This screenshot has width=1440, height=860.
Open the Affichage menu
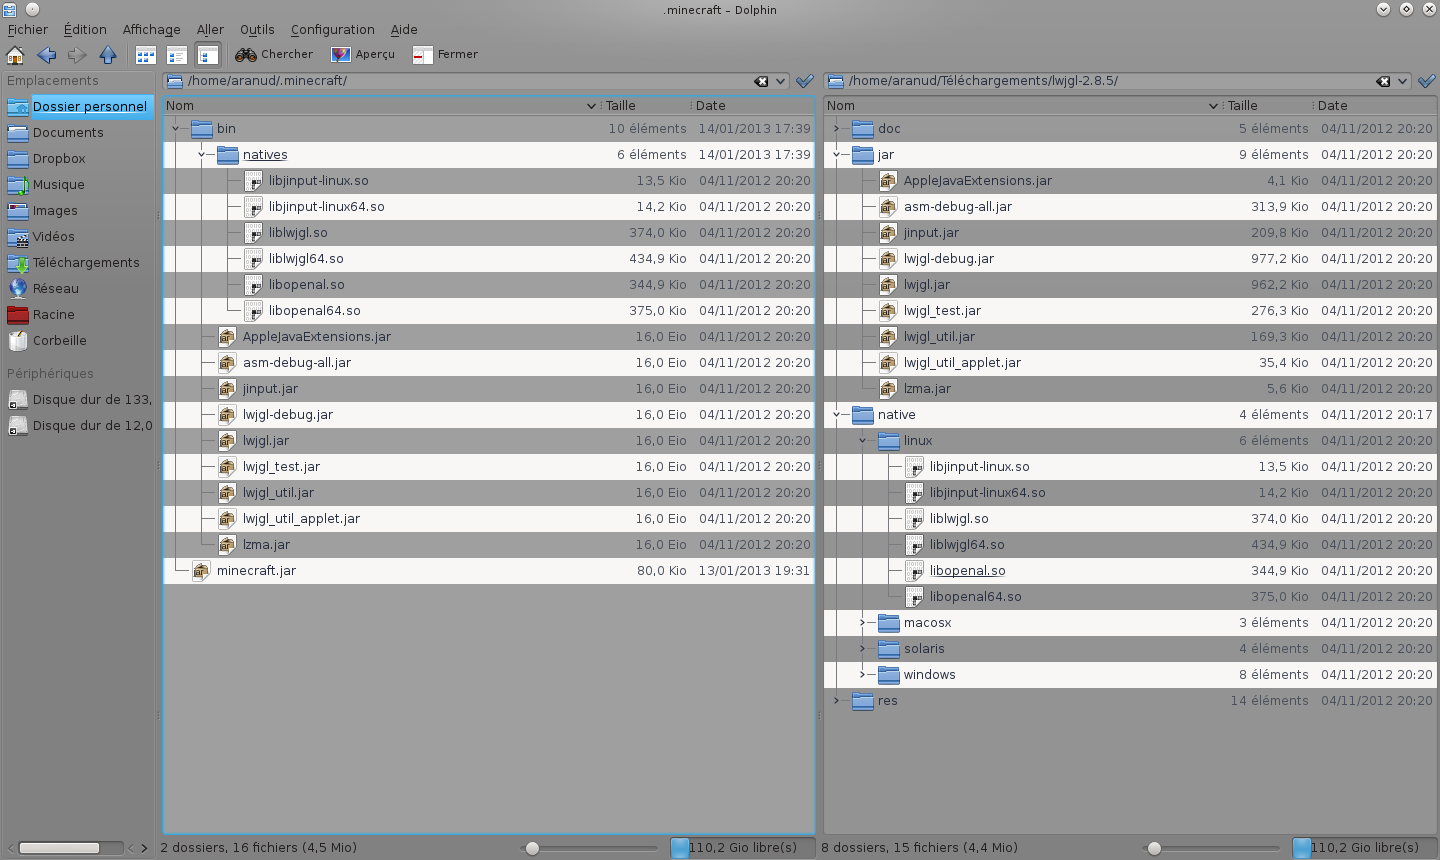coord(151,30)
